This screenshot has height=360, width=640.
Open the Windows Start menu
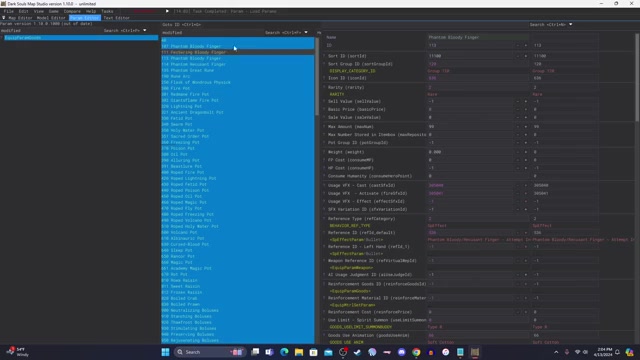click(x=165, y=352)
